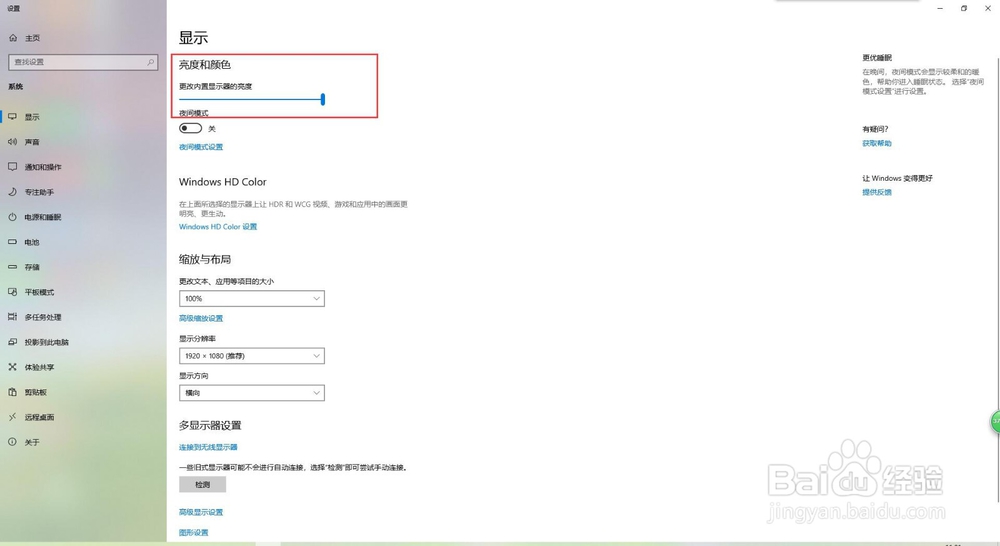Click the 更优睡眠 heading

click(x=877, y=57)
